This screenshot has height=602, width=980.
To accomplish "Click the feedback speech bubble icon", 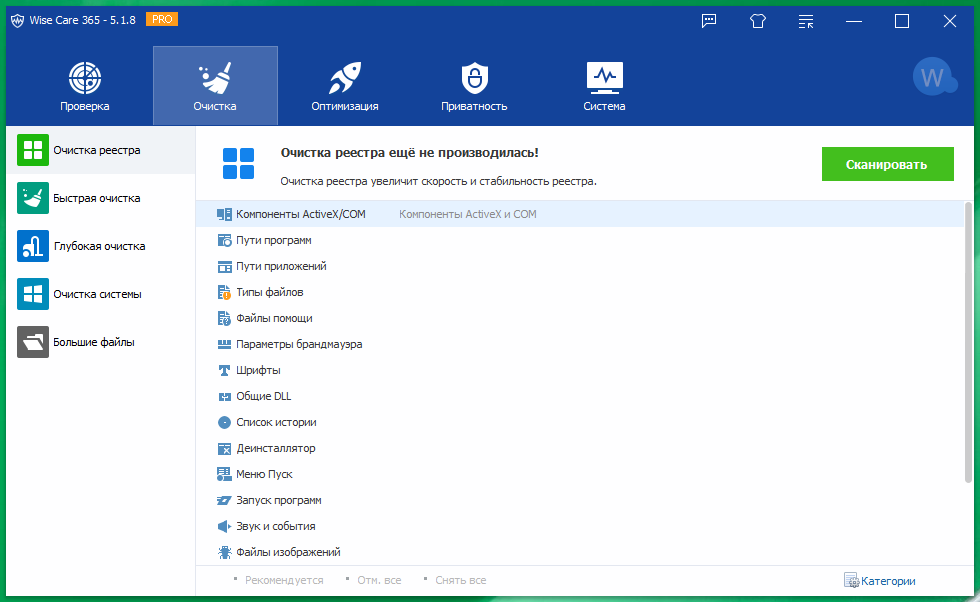I will click(709, 20).
